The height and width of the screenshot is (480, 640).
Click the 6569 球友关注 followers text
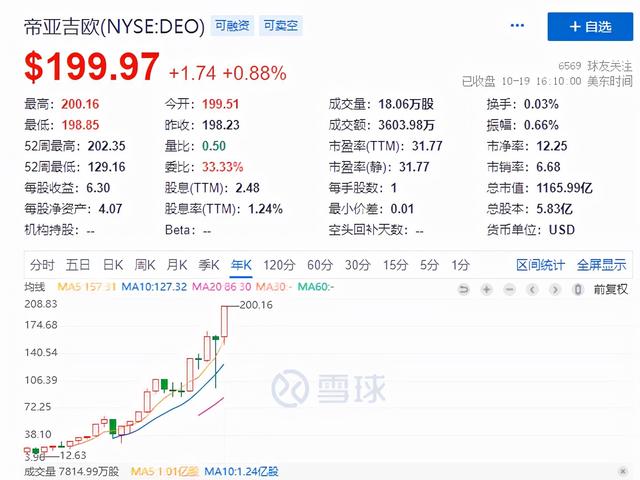[595, 66]
